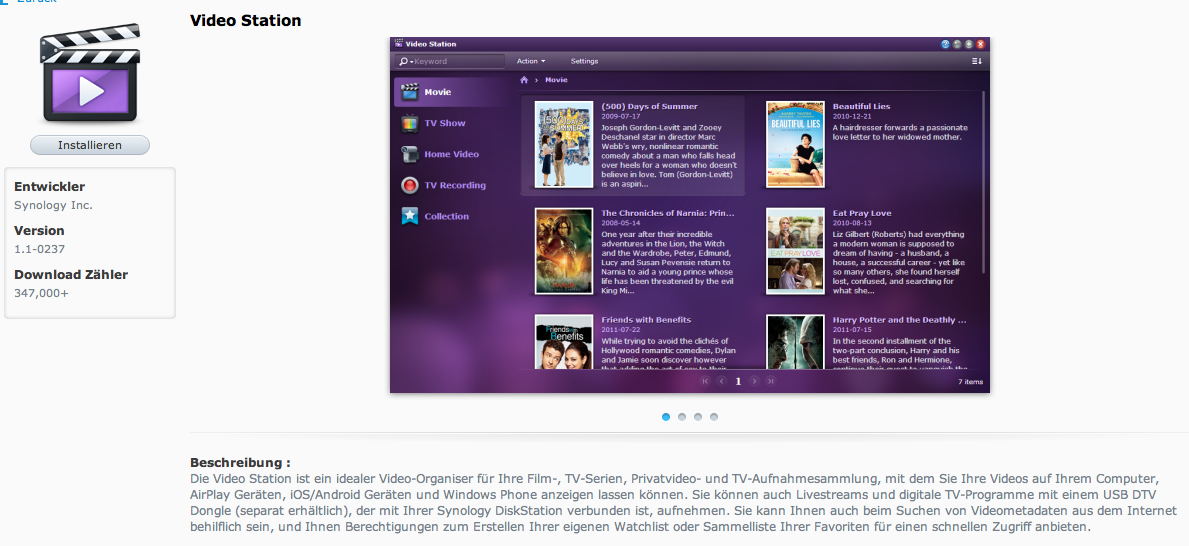Viewport: 1189px width, 546px height.
Task: Select the third carousel screenshot dot
Action: coord(698,416)
